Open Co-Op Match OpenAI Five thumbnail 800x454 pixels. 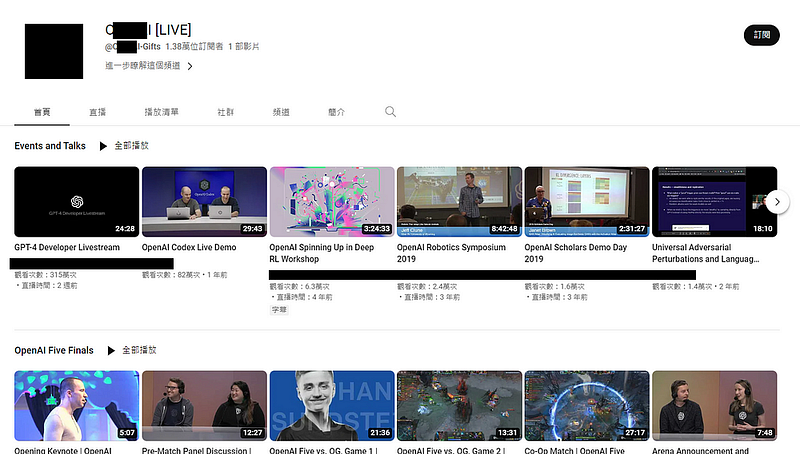[587, 406]
